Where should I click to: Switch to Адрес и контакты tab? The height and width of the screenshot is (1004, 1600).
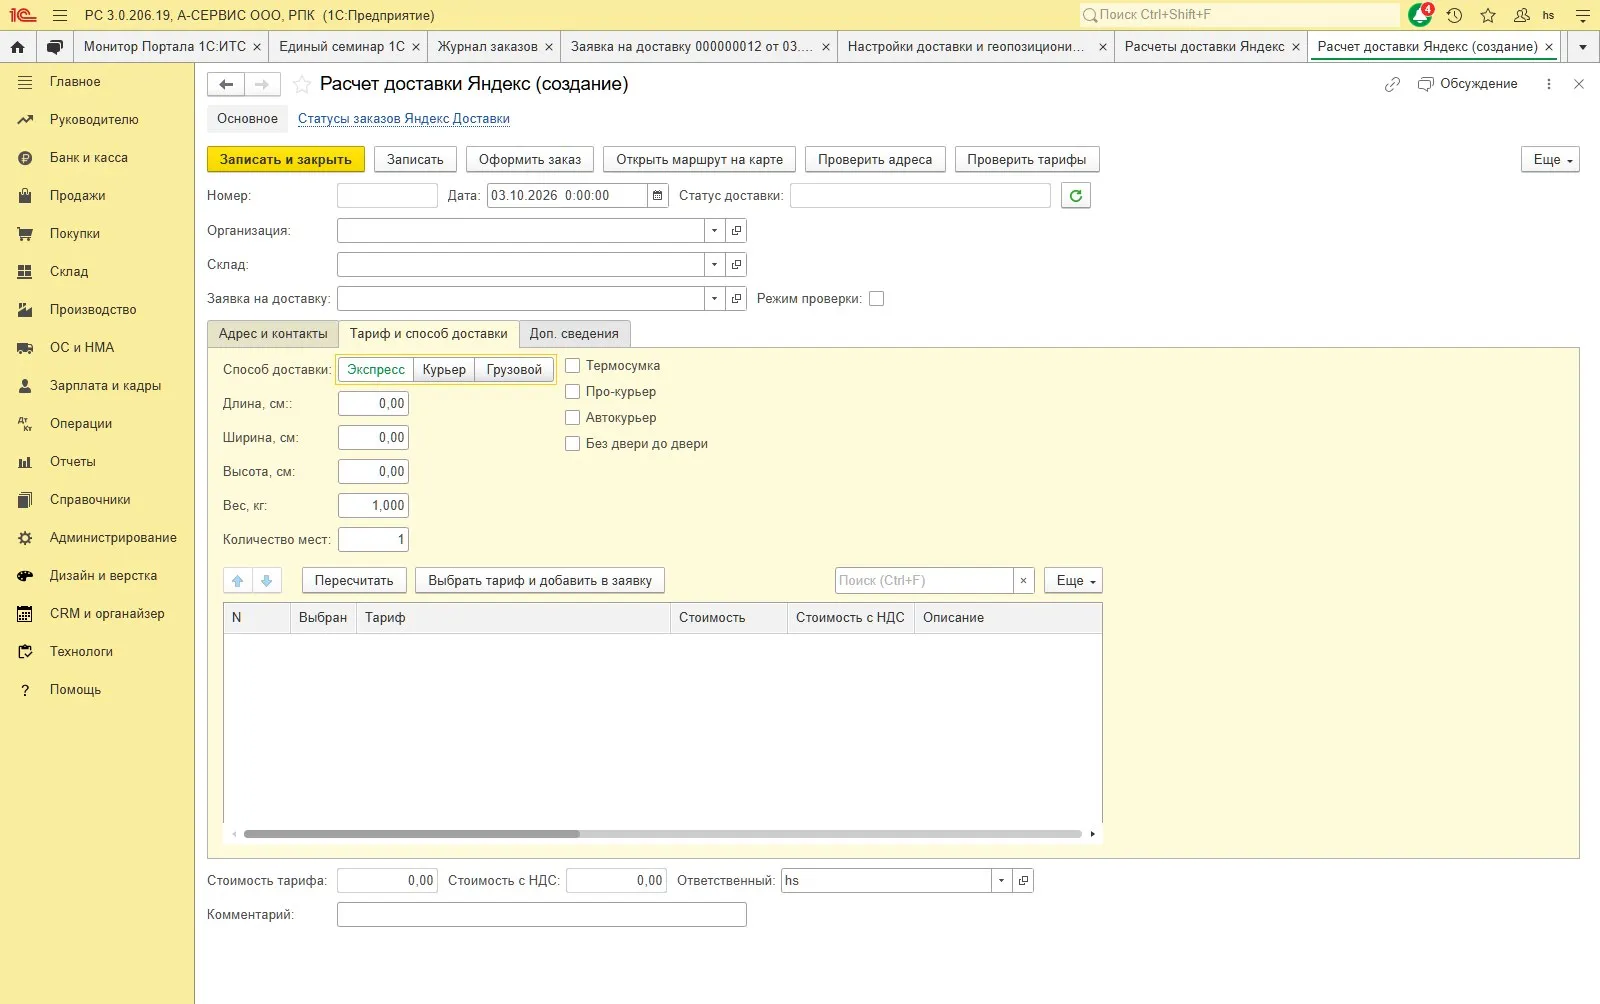click(273, 334)
